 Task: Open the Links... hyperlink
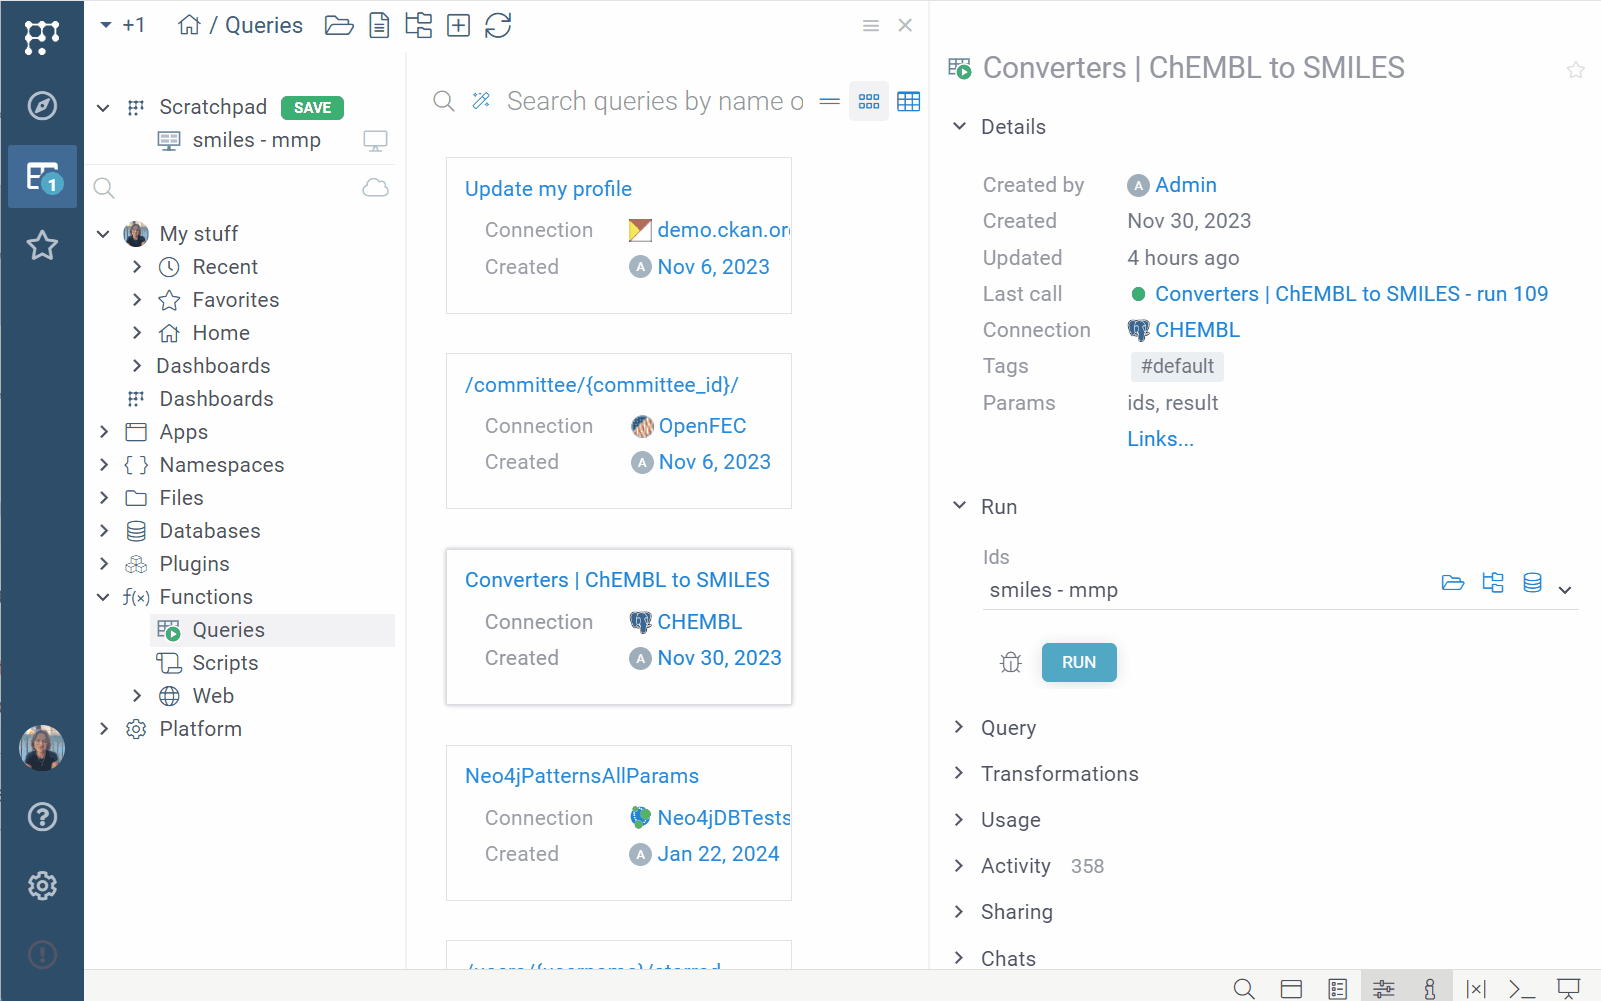click(x=1160, y=439)
